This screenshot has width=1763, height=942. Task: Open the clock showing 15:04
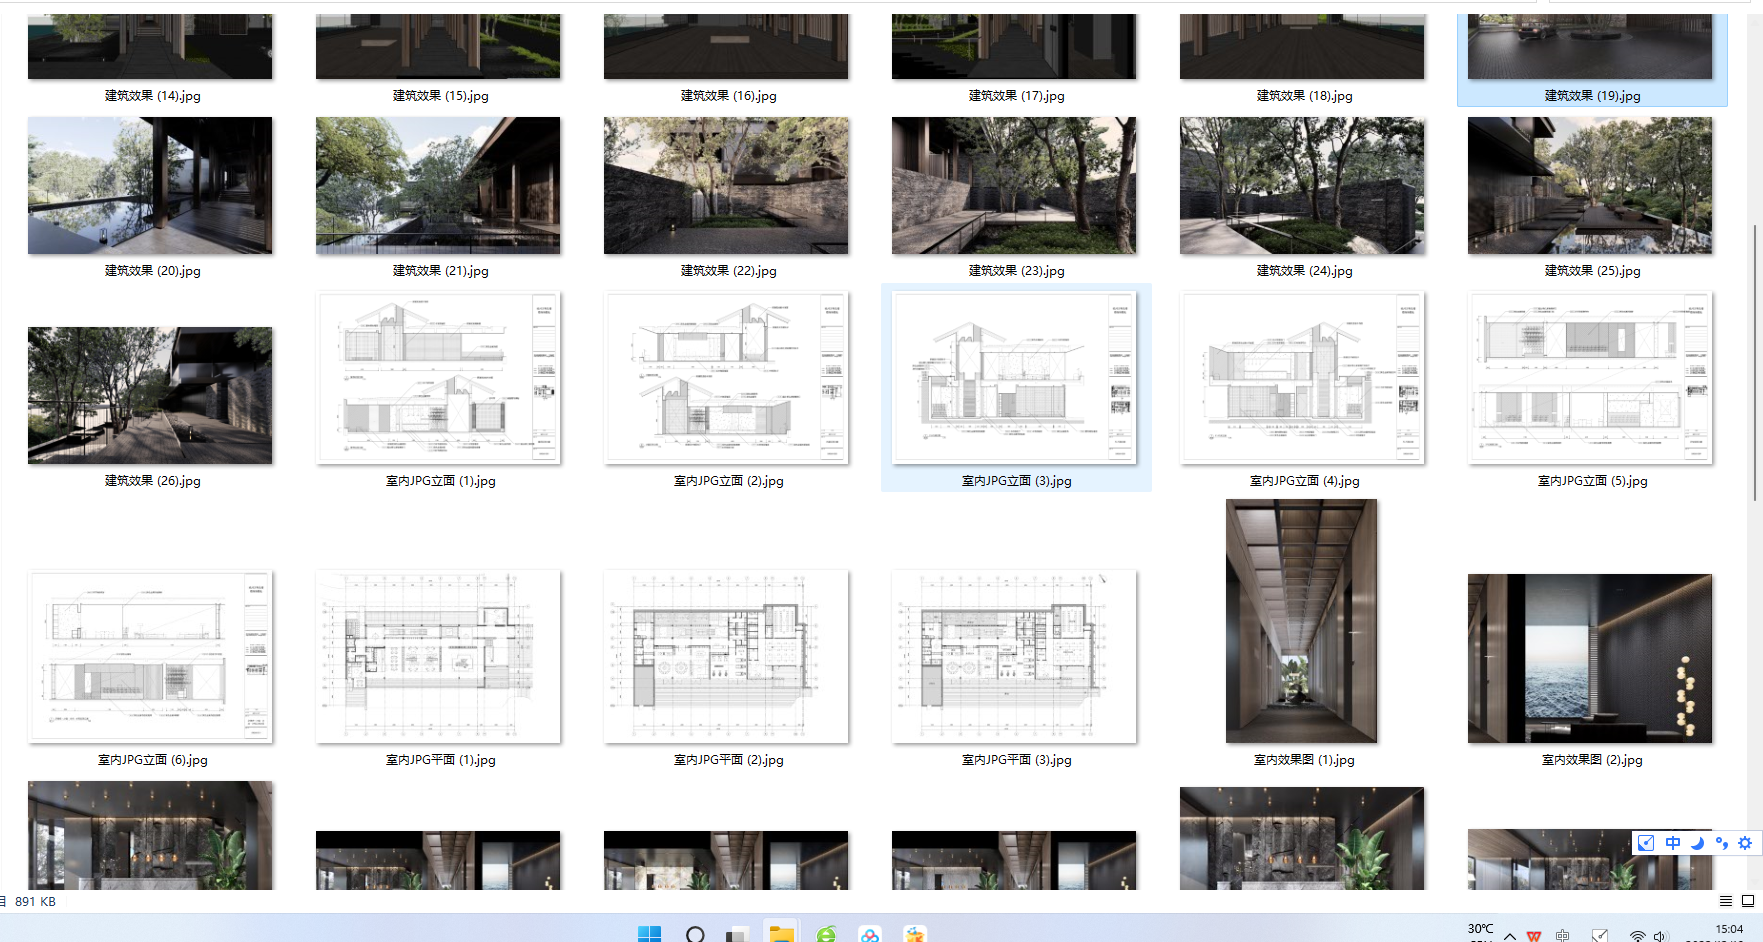(1729, 929)
